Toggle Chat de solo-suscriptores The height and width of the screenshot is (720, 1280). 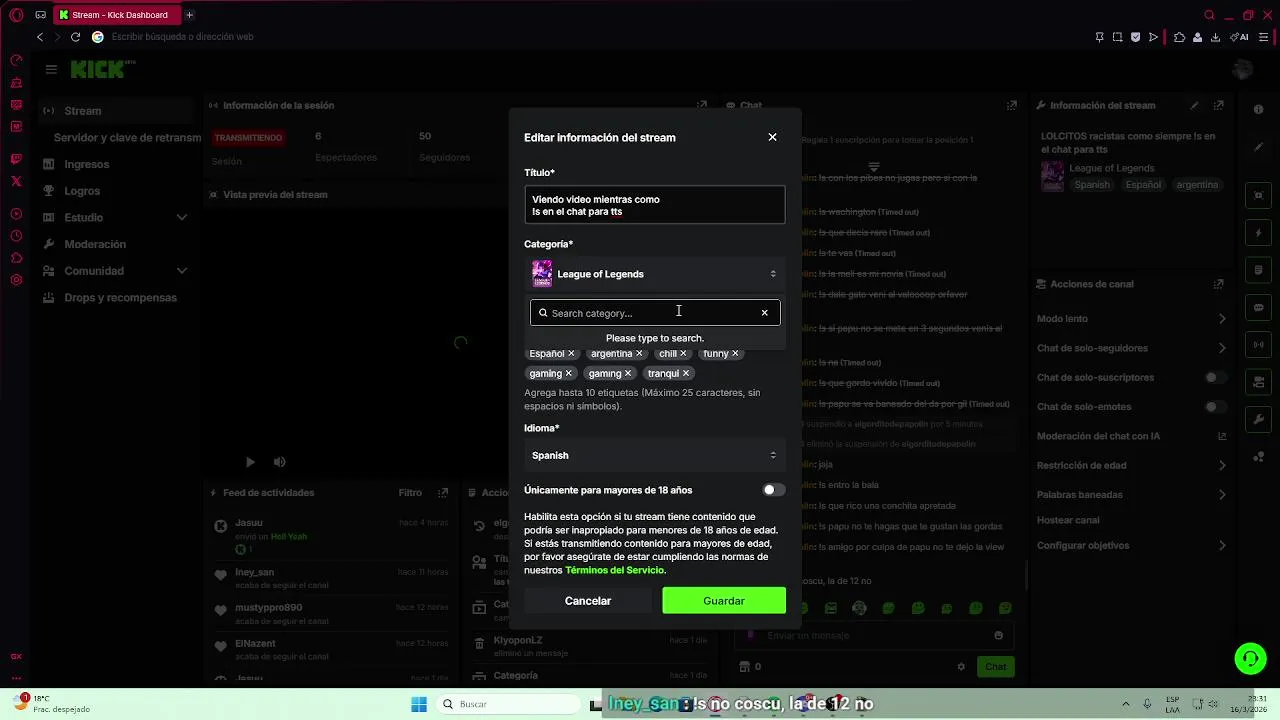[x=1214, y=378]
